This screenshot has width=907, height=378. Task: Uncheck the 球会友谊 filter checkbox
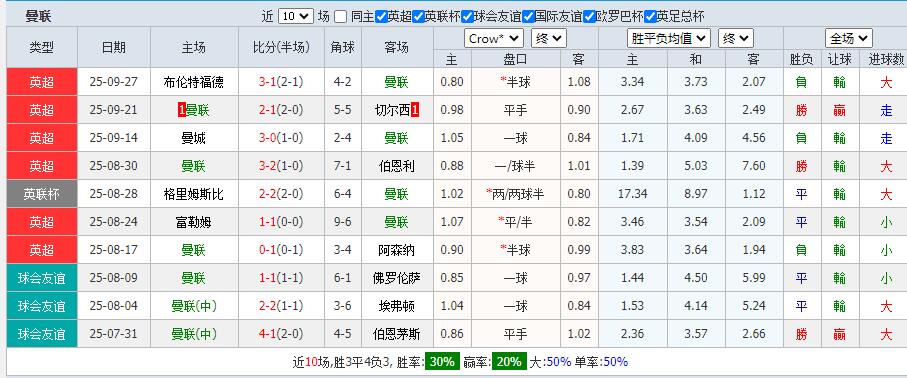click(467, 16)
